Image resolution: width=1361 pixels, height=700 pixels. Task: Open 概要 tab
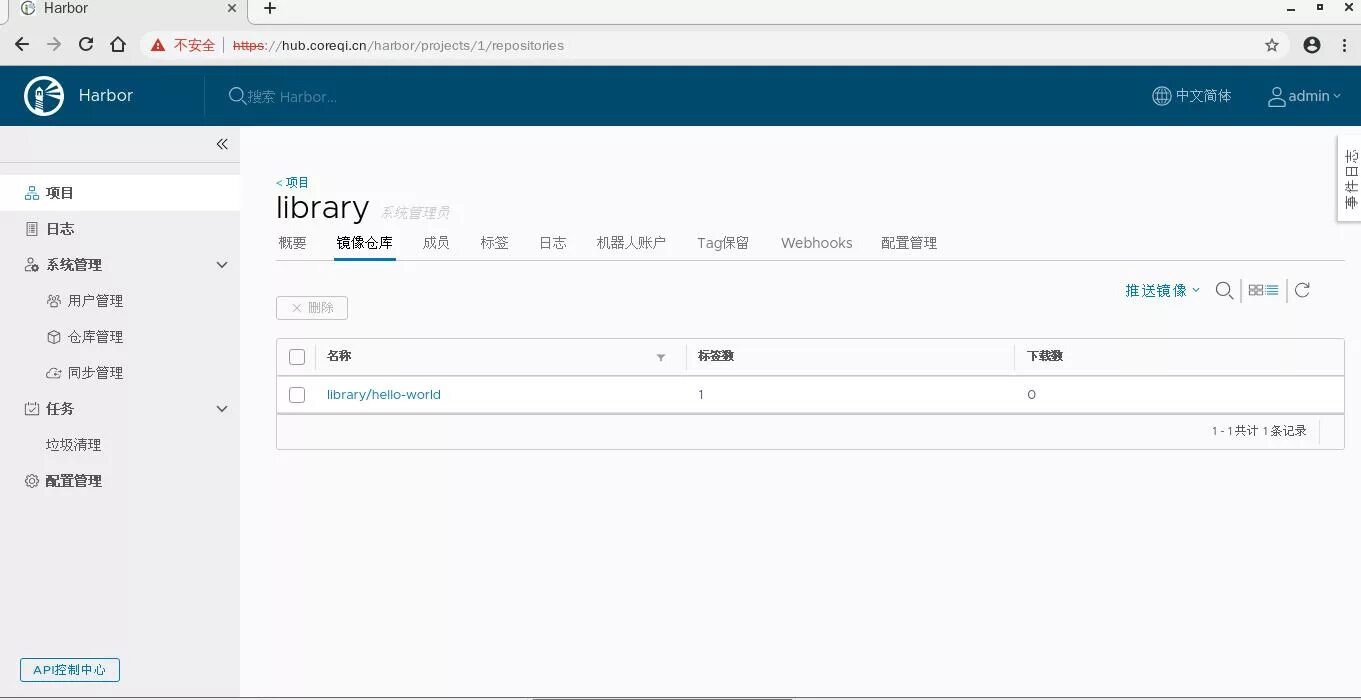point(293,243)
